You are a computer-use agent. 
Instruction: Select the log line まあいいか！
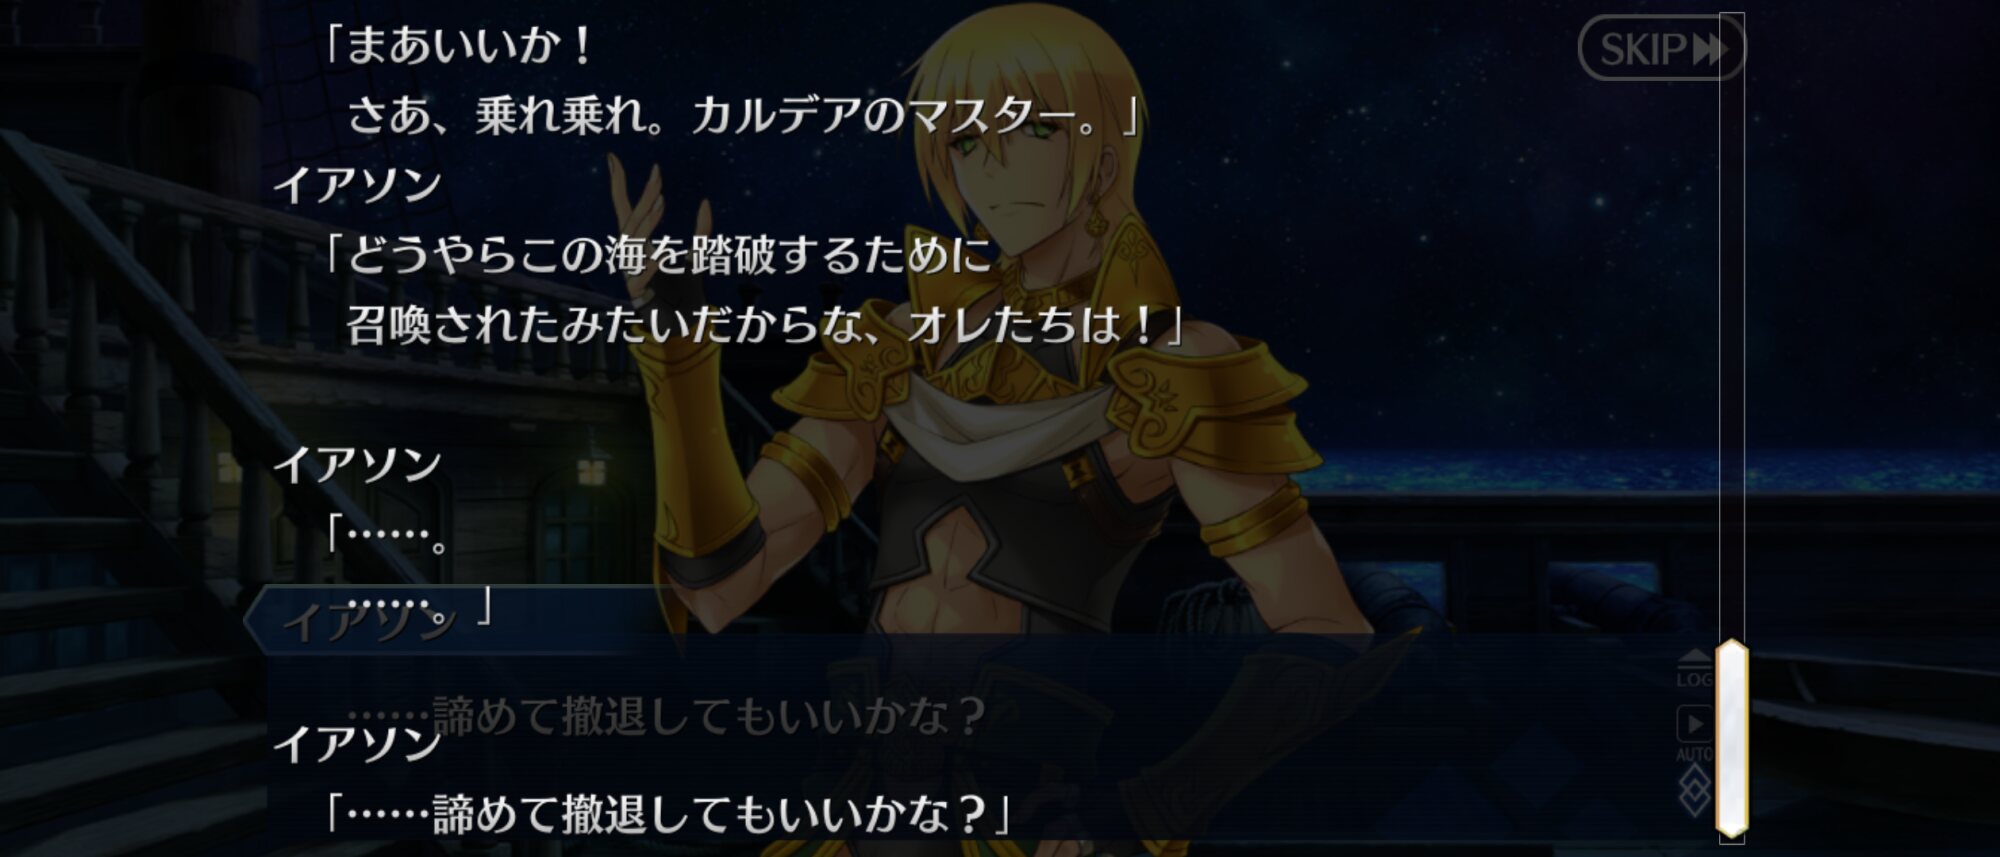point(460,46)
